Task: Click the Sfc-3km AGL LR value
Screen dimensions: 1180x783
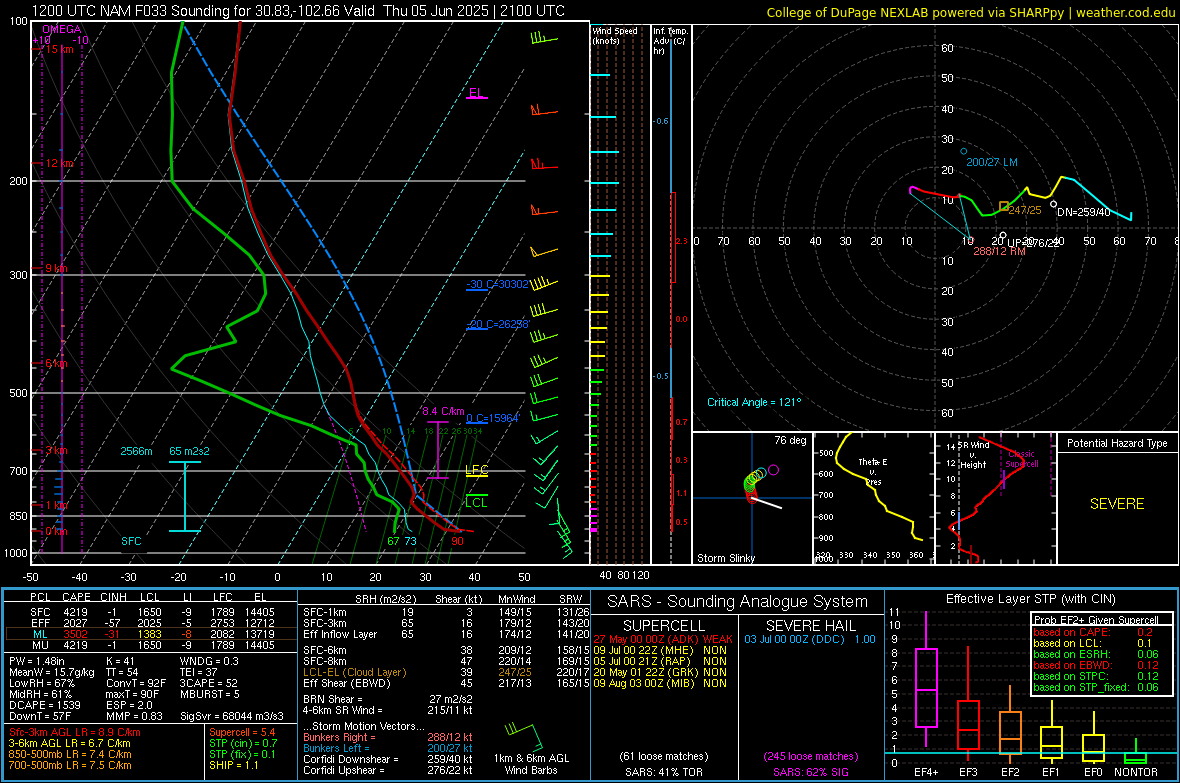Action: pos(75,732)
